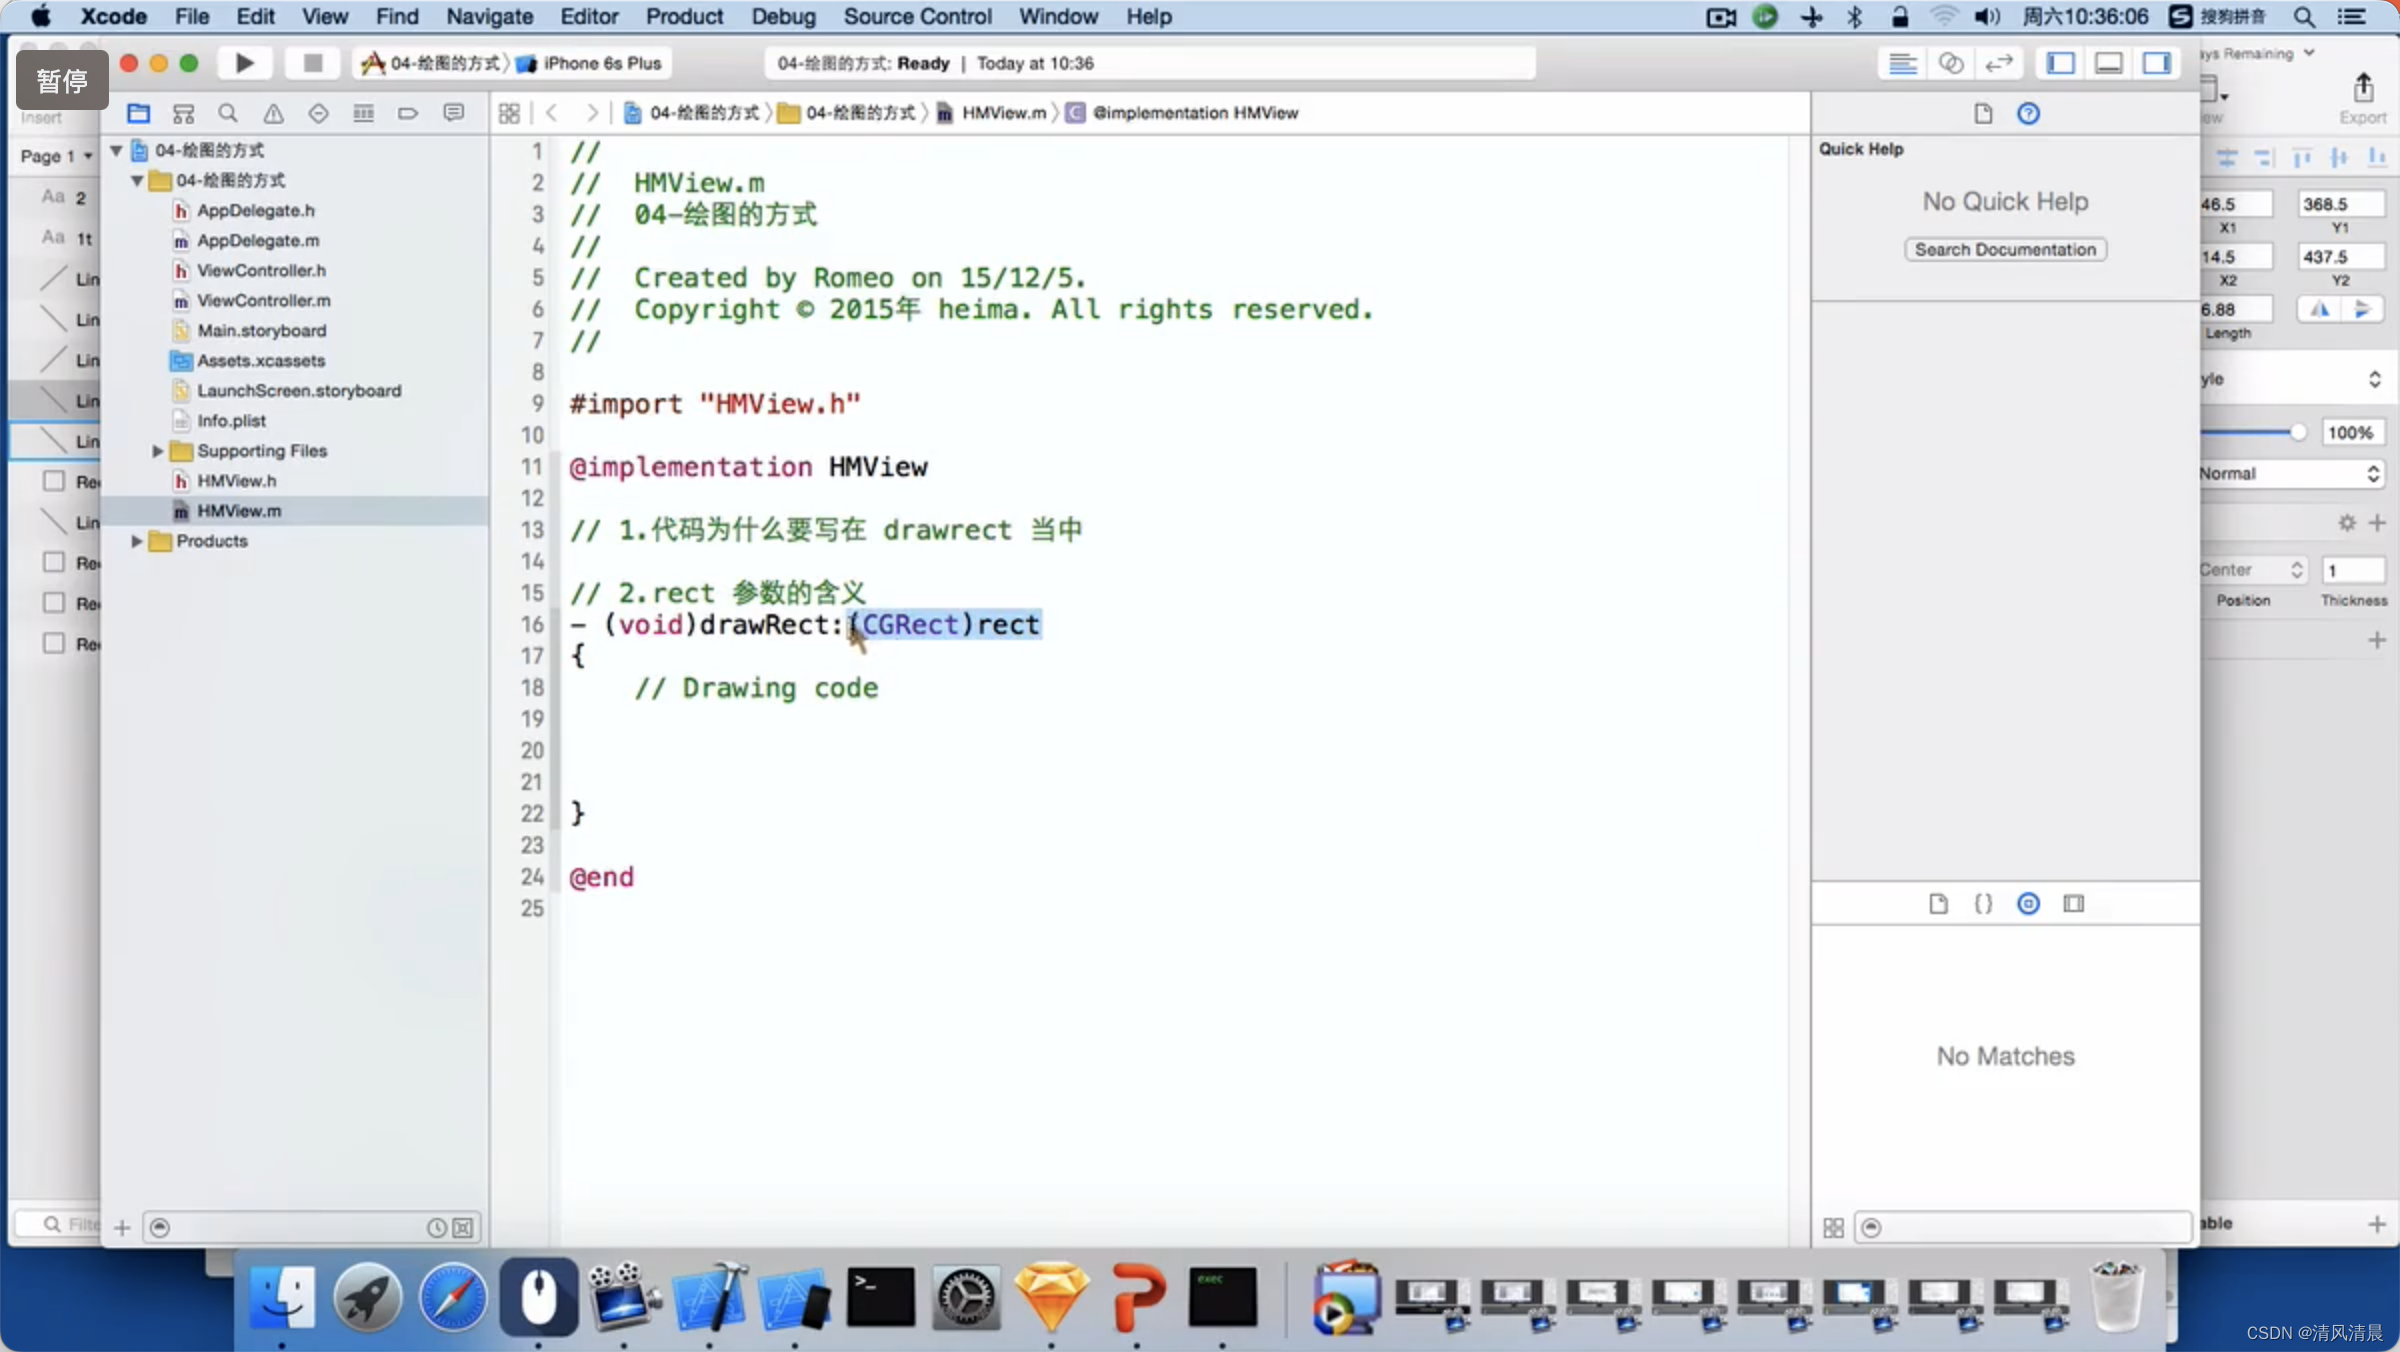Toggle the utilities panel visibility

(x=2156, y=64)
